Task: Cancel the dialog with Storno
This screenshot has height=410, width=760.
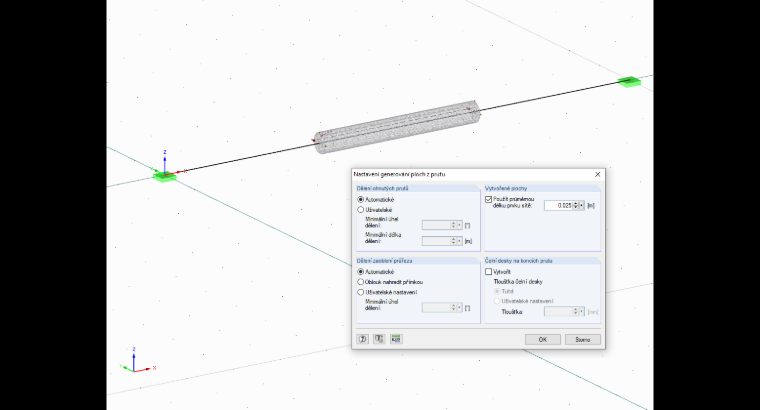Action: point(583,340)
